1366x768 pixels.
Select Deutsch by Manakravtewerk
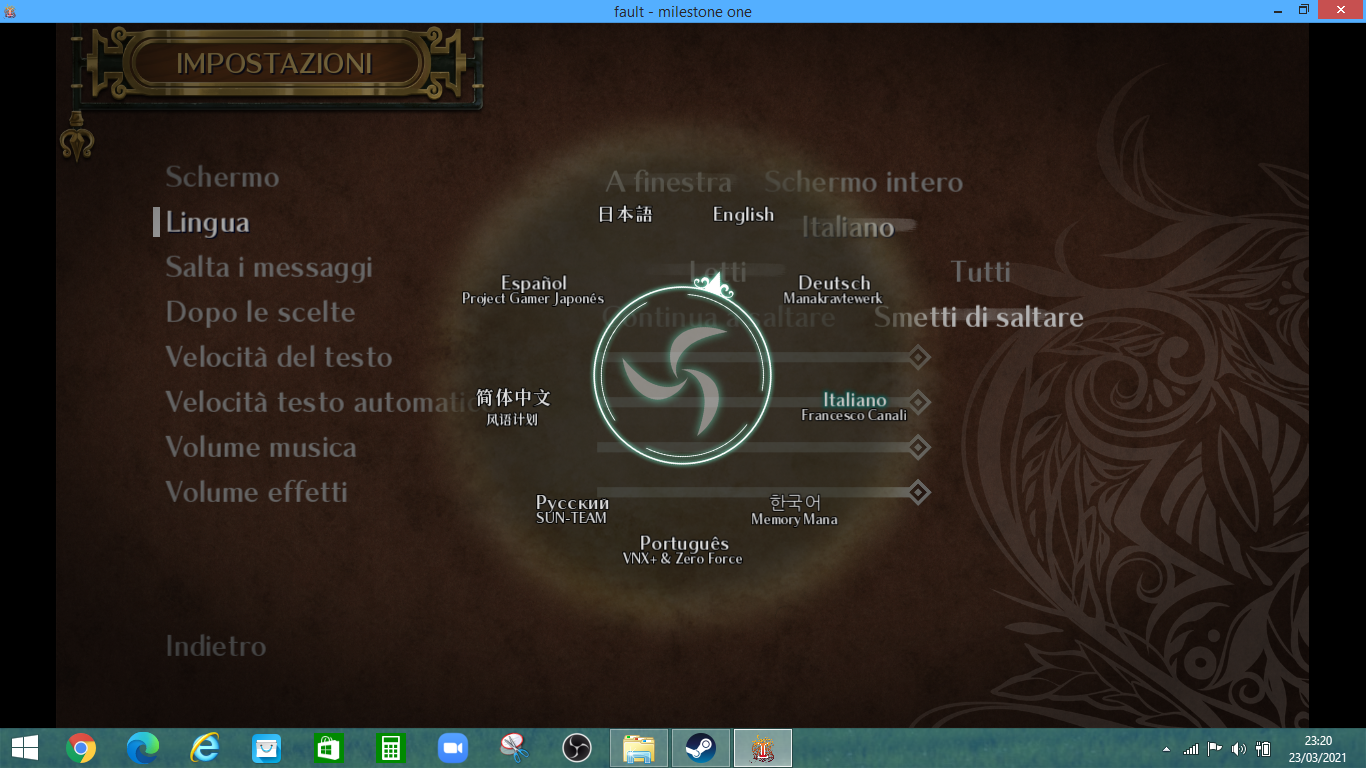833,290
